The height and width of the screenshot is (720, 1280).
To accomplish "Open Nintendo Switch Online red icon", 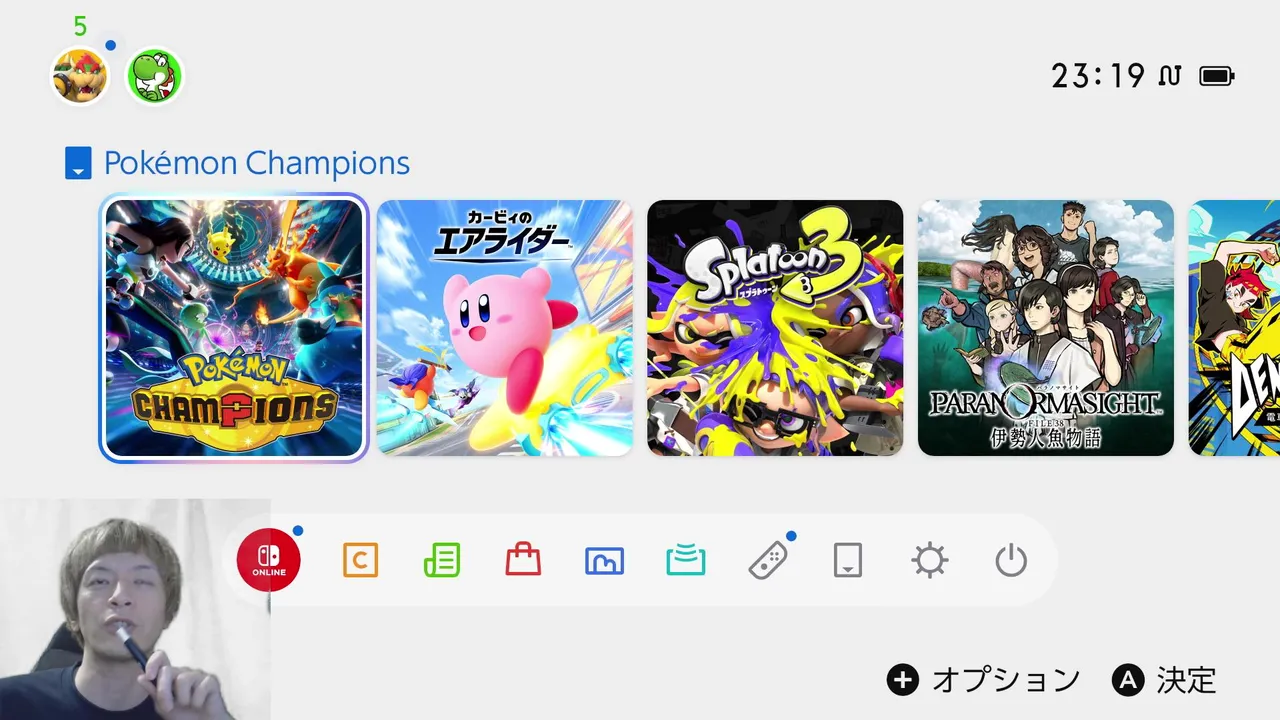I will coord(269,560).
